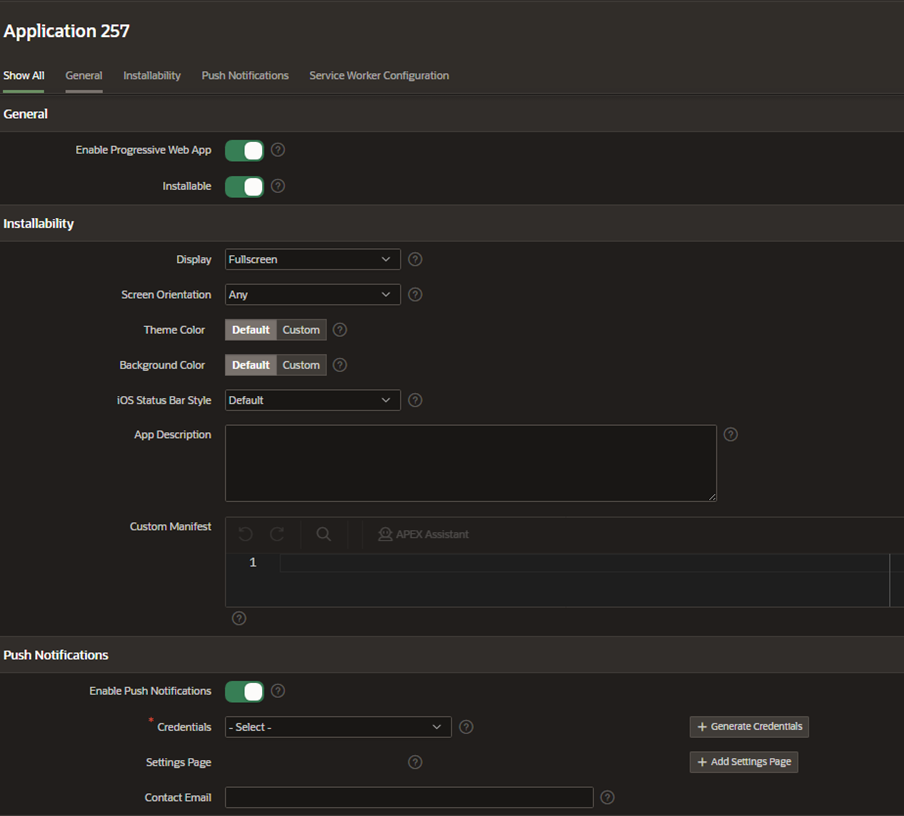Image resolution: width=904 pixels, height=816 pixels.
Task: Click the Generate Credentials button
Action: pyautogui.click(x=749, y=727)
